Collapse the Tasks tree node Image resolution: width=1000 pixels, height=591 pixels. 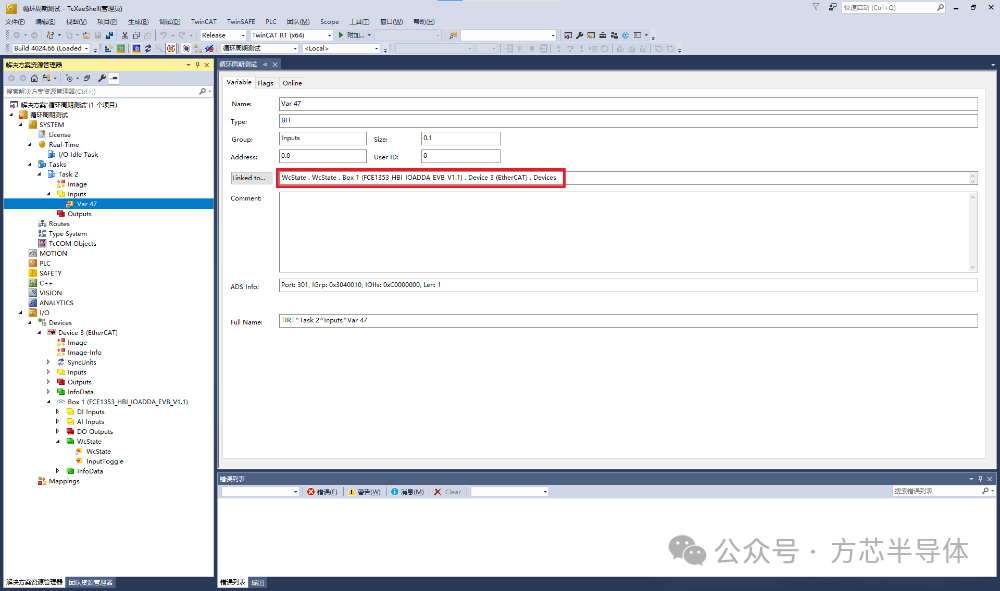[30, 164]
